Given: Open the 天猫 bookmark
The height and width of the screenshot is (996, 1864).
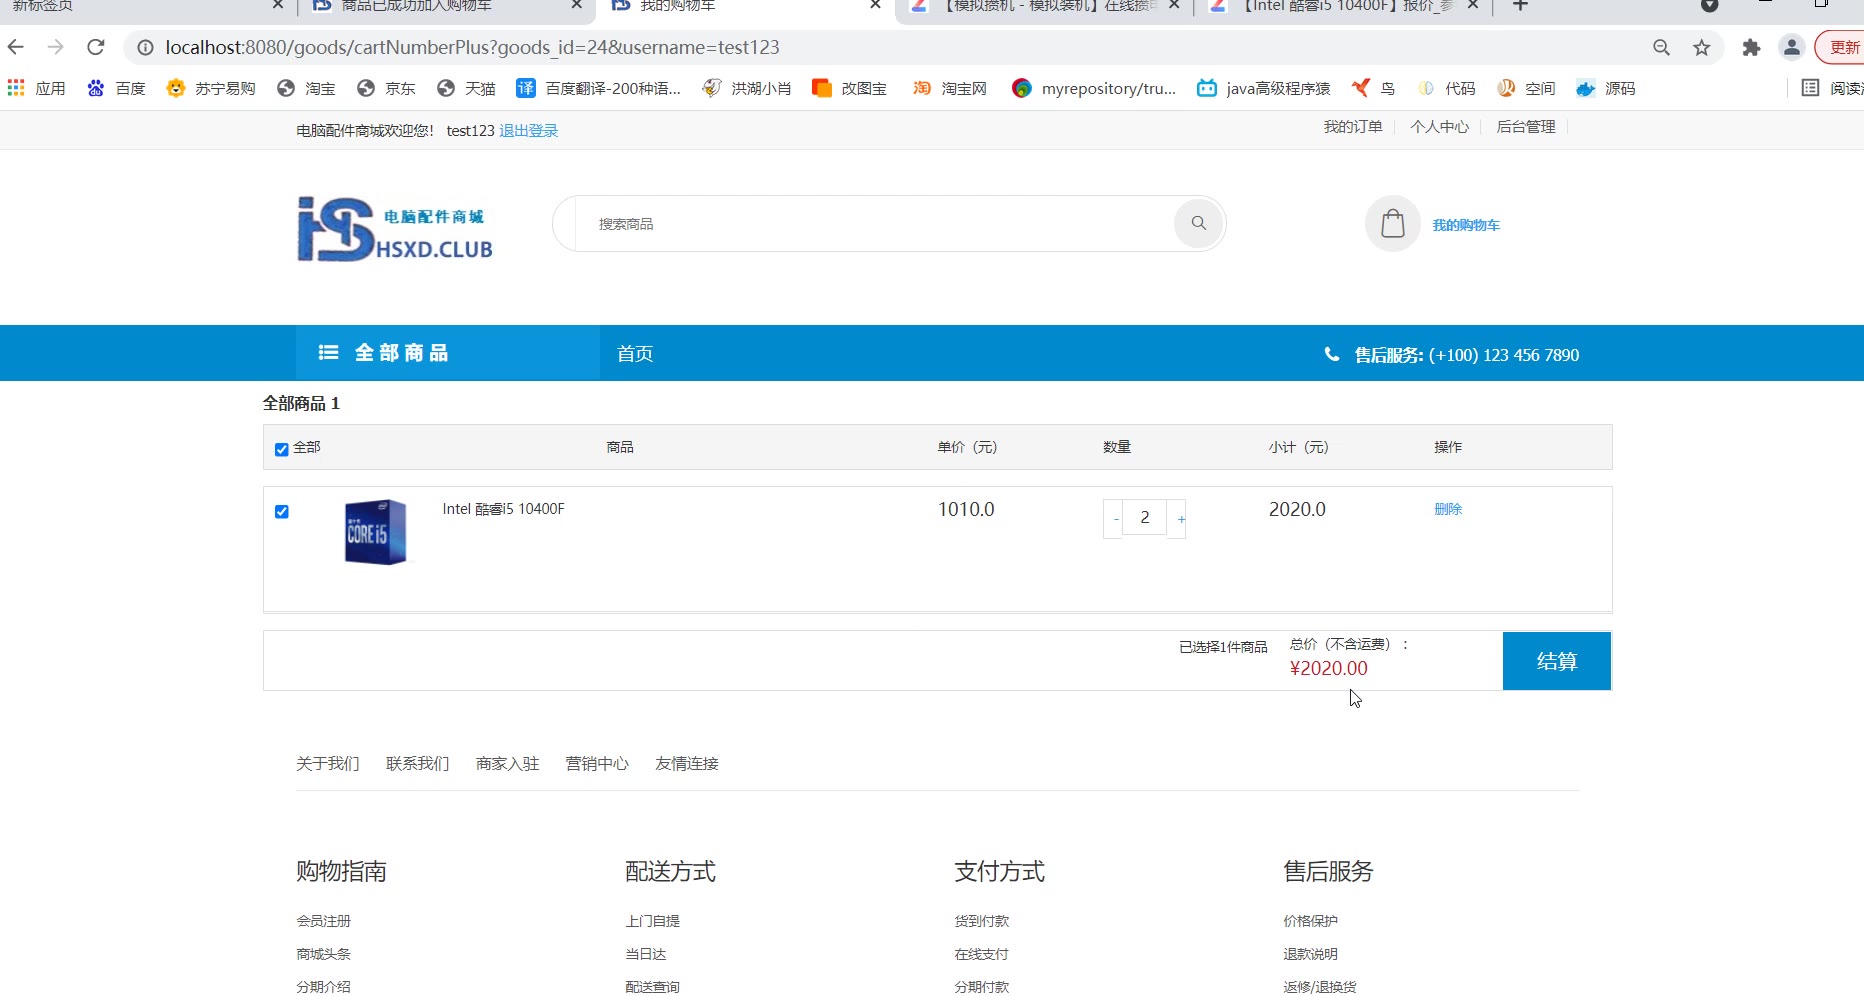Looking at the screenshot, I should click(466, 88).
